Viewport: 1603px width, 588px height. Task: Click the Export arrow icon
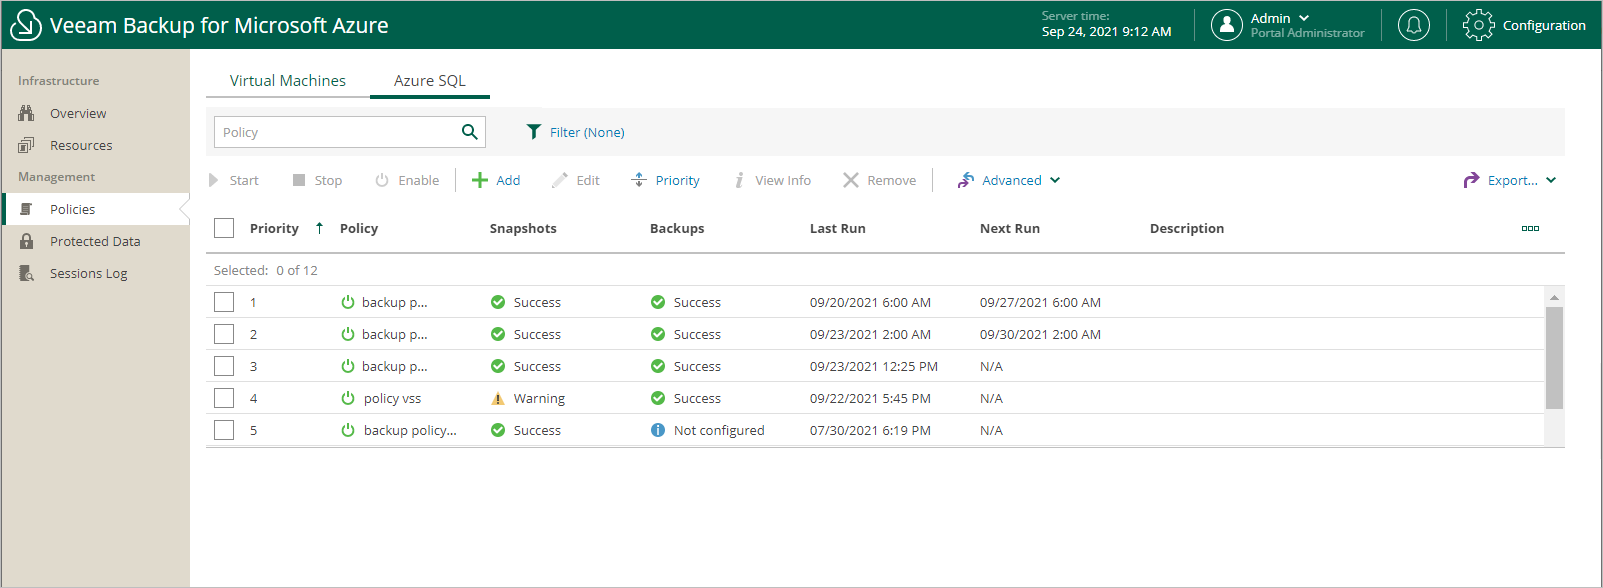(1471, 180)
